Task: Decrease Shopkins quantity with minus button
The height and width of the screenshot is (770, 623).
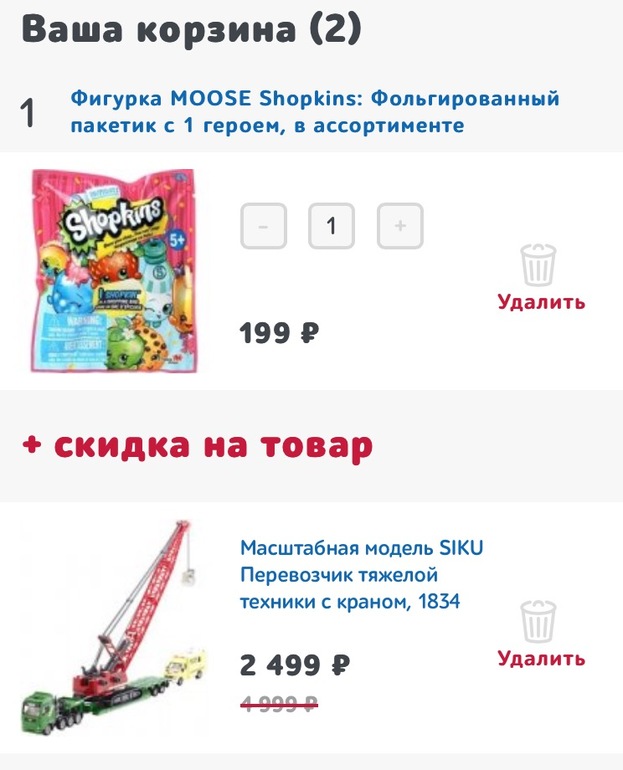Action: tap(264, 226)
